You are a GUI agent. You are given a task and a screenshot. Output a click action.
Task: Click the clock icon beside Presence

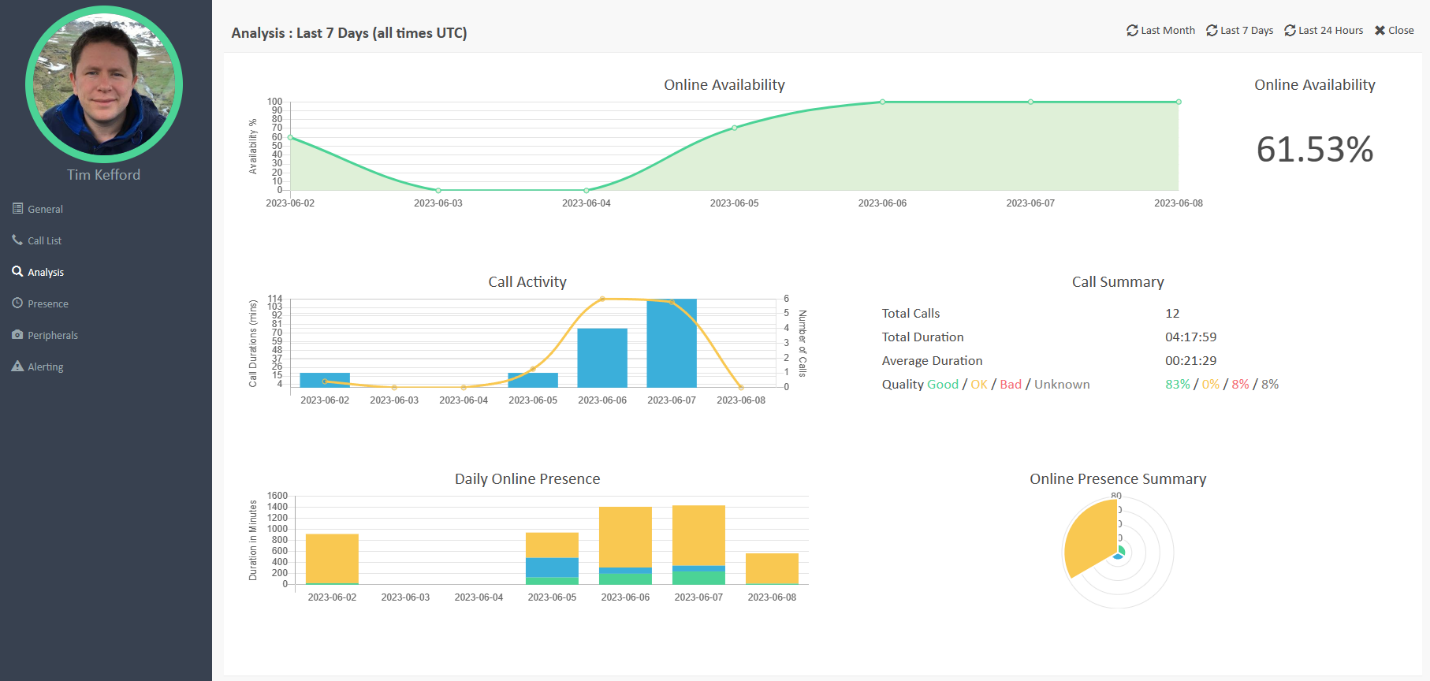point(17,303)
